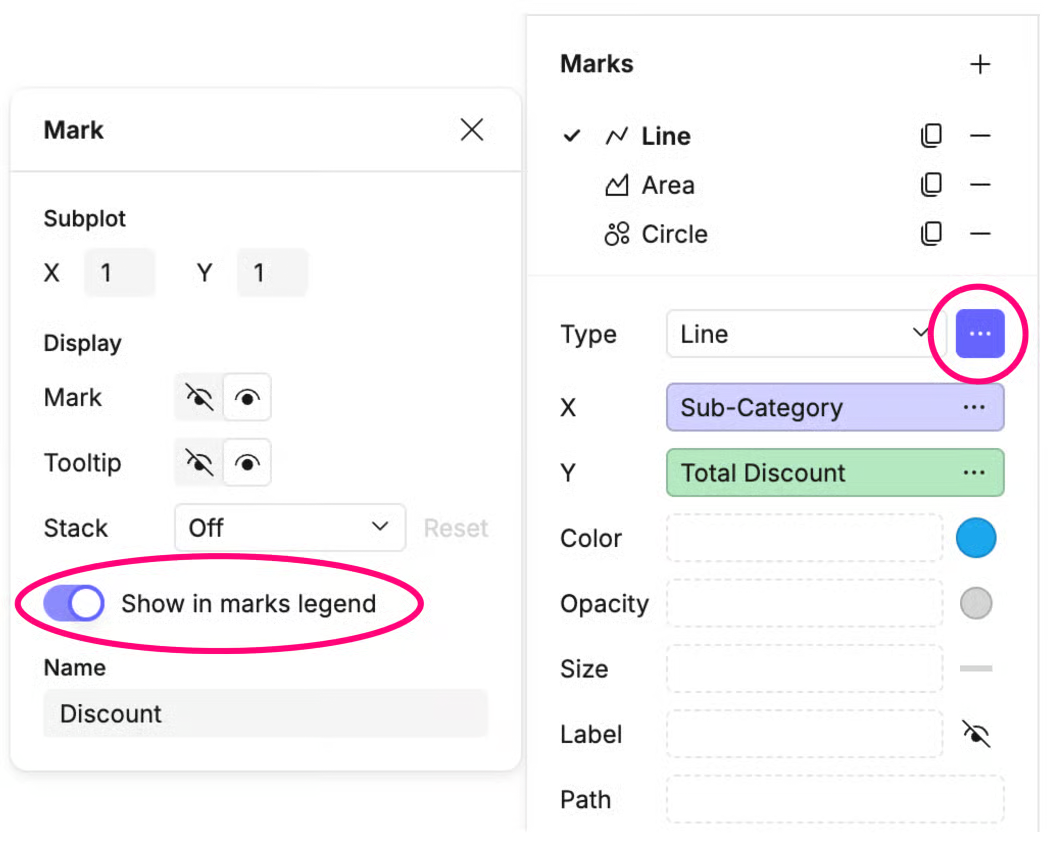Add a new mark with plus icon

click(x=980, y=65)
